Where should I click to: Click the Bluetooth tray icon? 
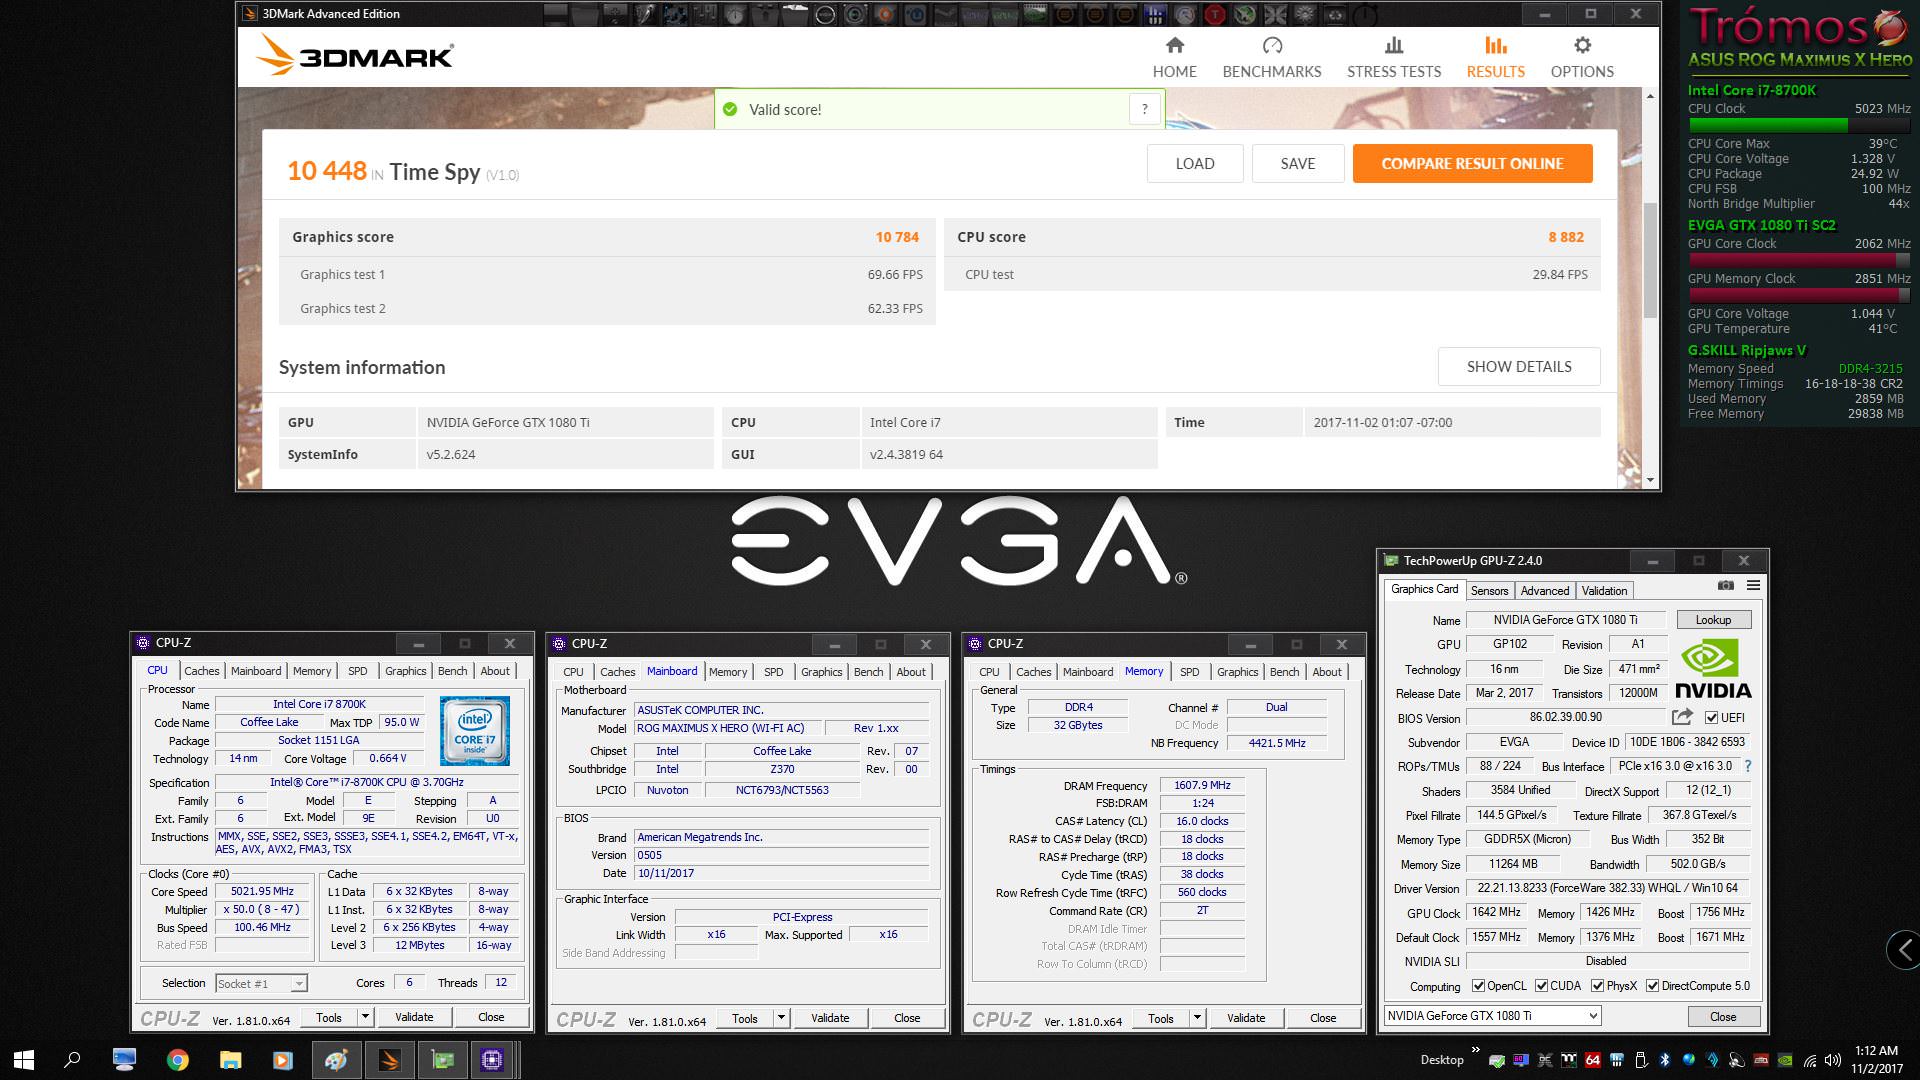(1665, 1060)
